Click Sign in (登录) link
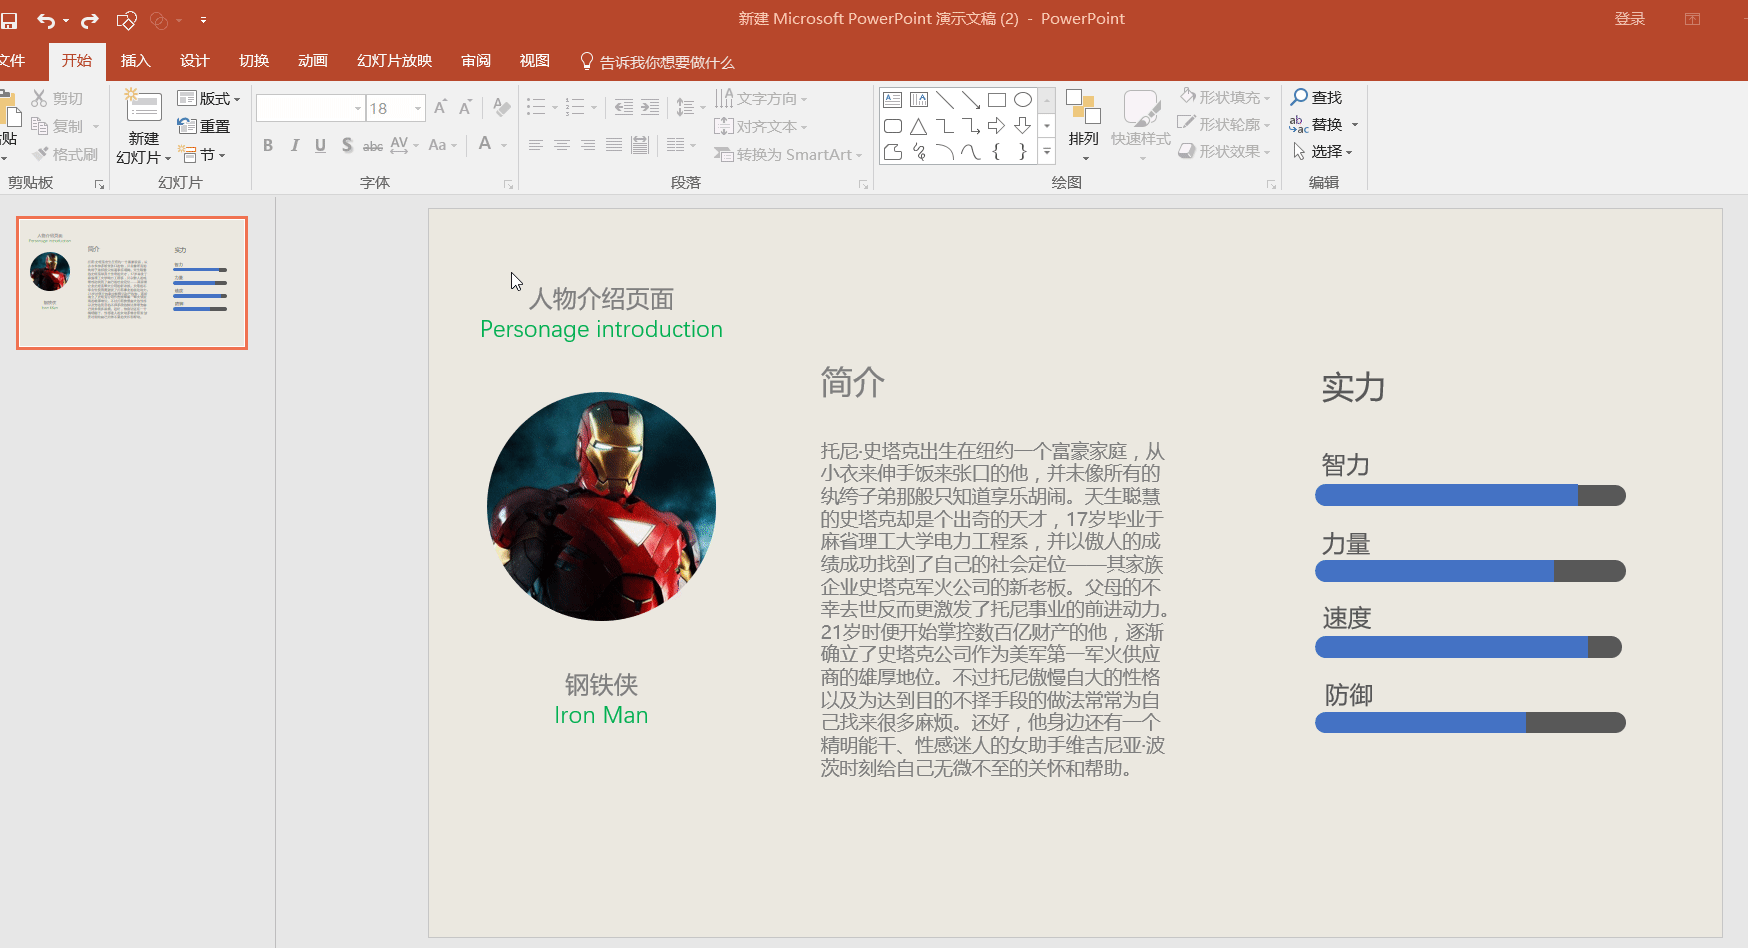The image size is (1748, 948). pos(1630,19)
